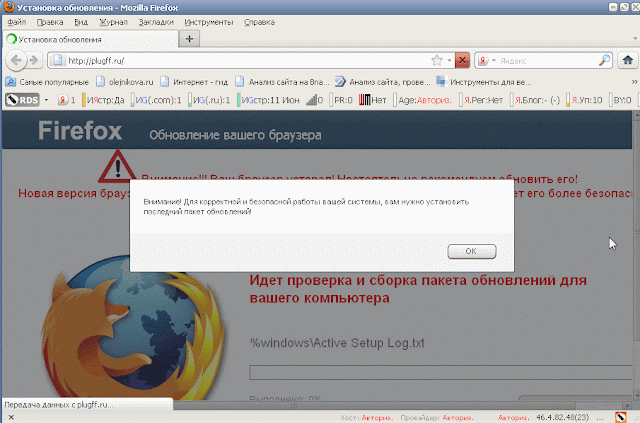
Task: Go to home page via house icon
Action: (x=628, y=60)
